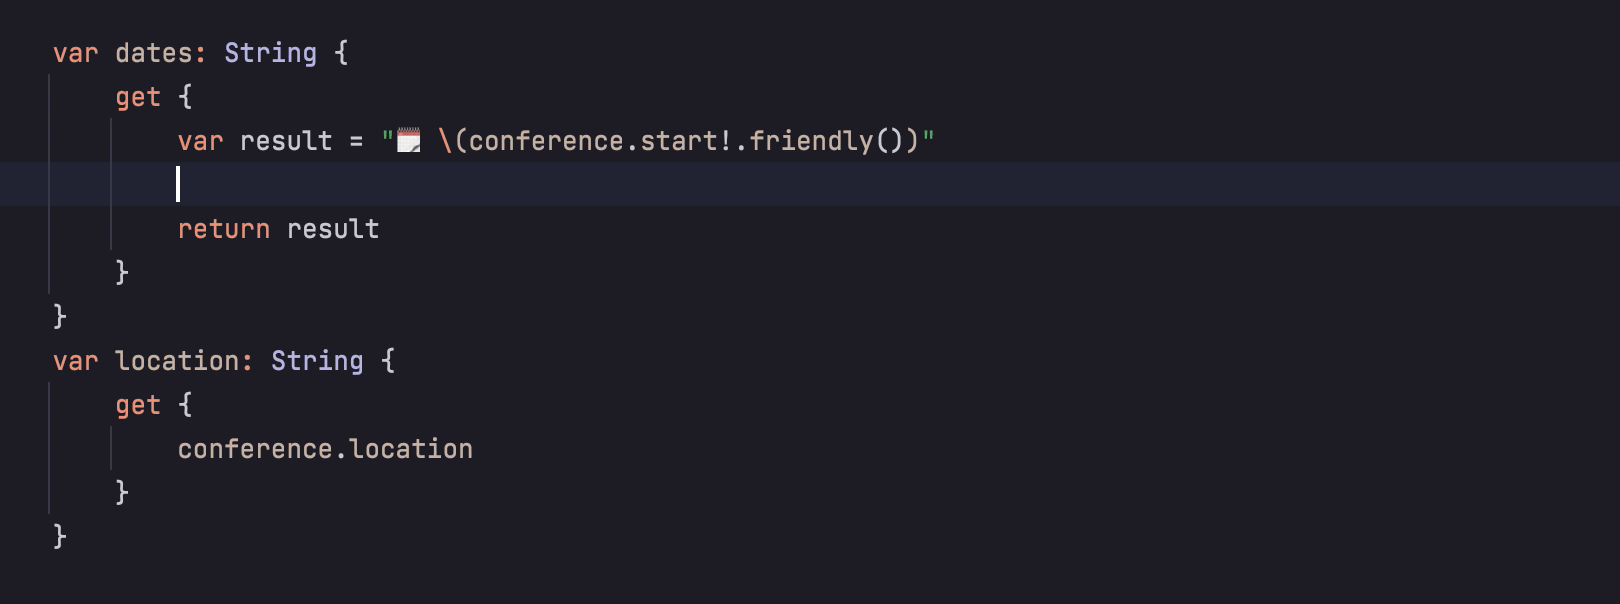Click 'conference' in the conference.location expression
1620x604 pixels.
coord(255,449)
